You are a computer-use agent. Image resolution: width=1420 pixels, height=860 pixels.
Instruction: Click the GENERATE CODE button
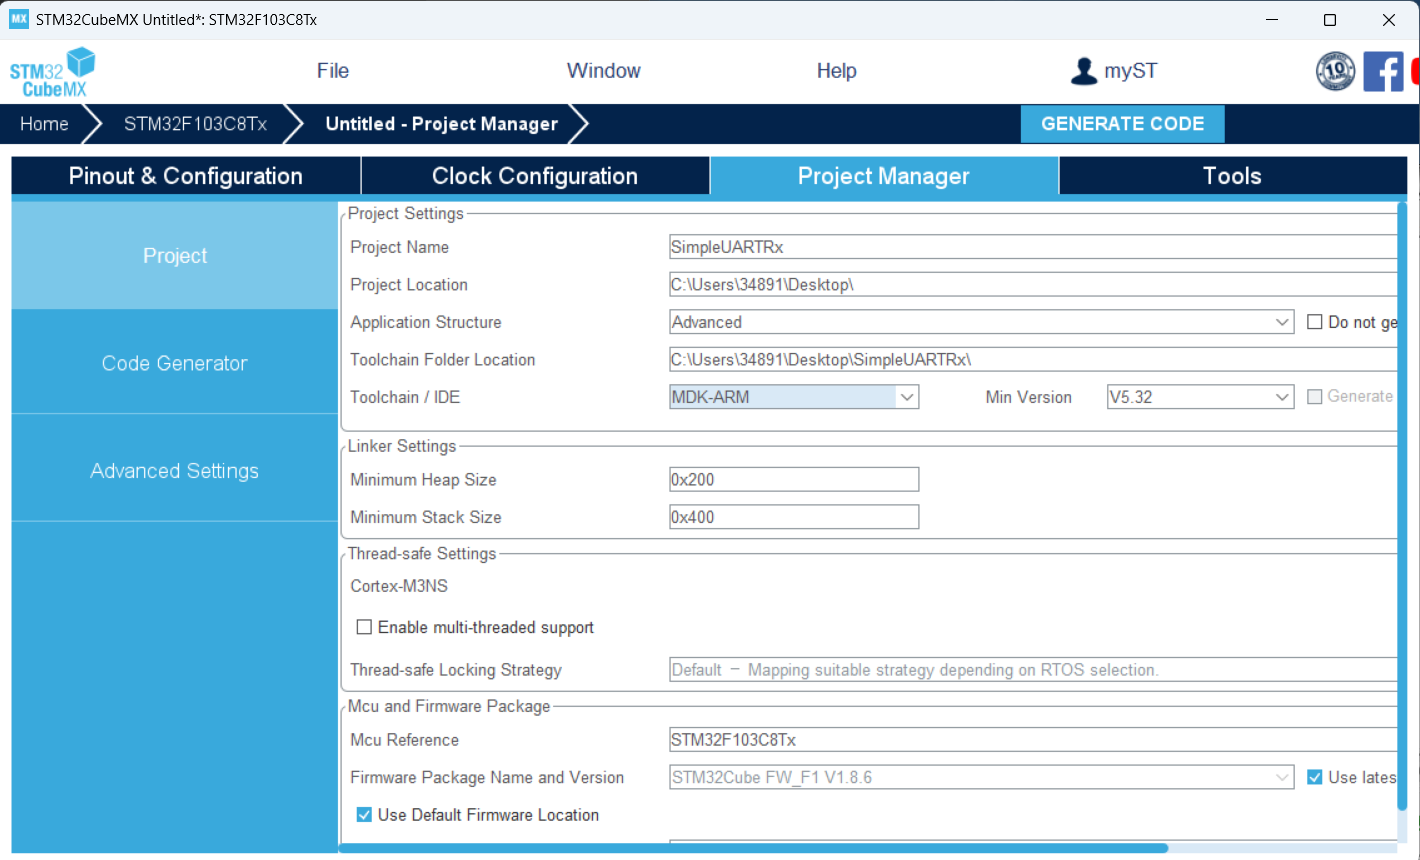click(1122, 124)
